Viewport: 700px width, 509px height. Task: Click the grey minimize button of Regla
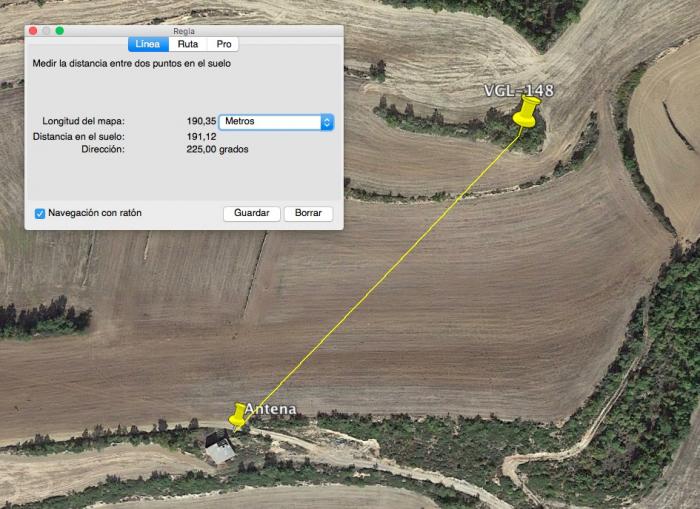(46, 30)
